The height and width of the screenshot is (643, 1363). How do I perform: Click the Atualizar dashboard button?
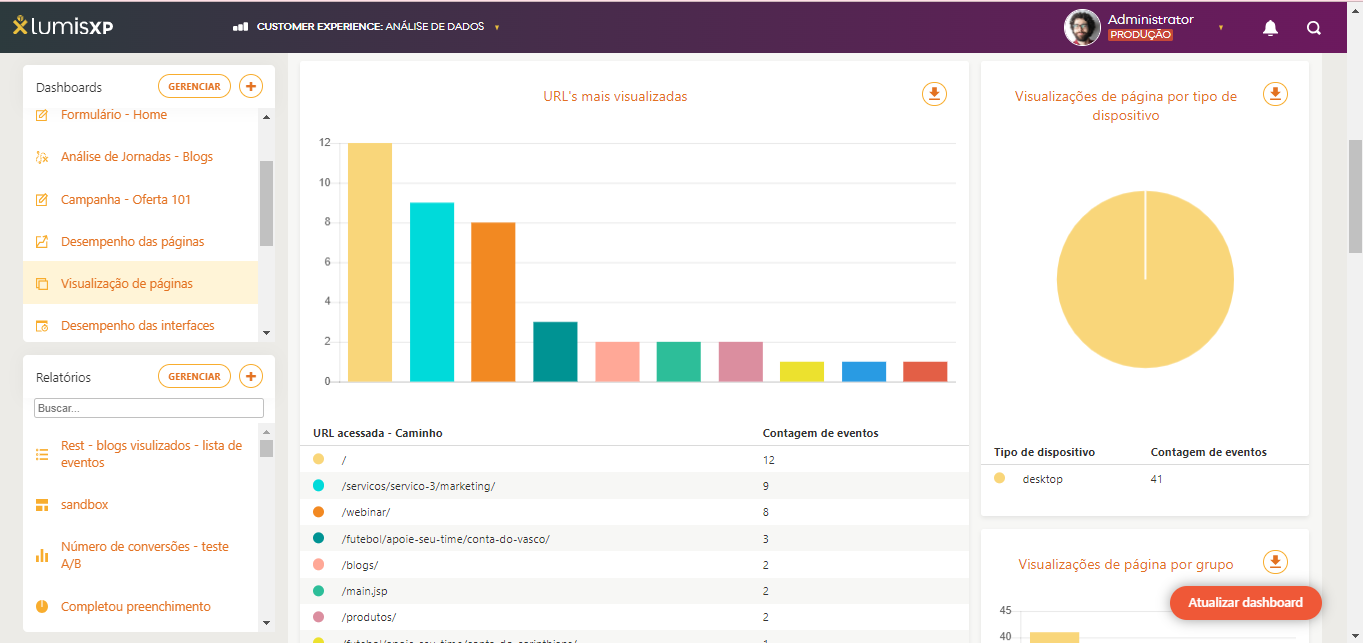click(1245, 603)
